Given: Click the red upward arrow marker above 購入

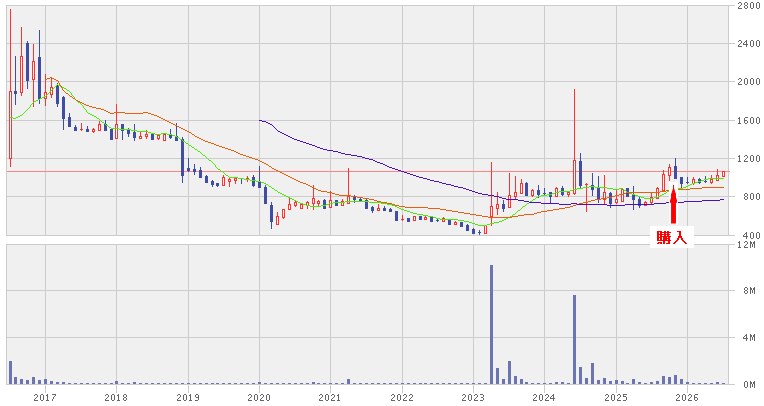Looking at the screenshot, I should pos(674,205).
